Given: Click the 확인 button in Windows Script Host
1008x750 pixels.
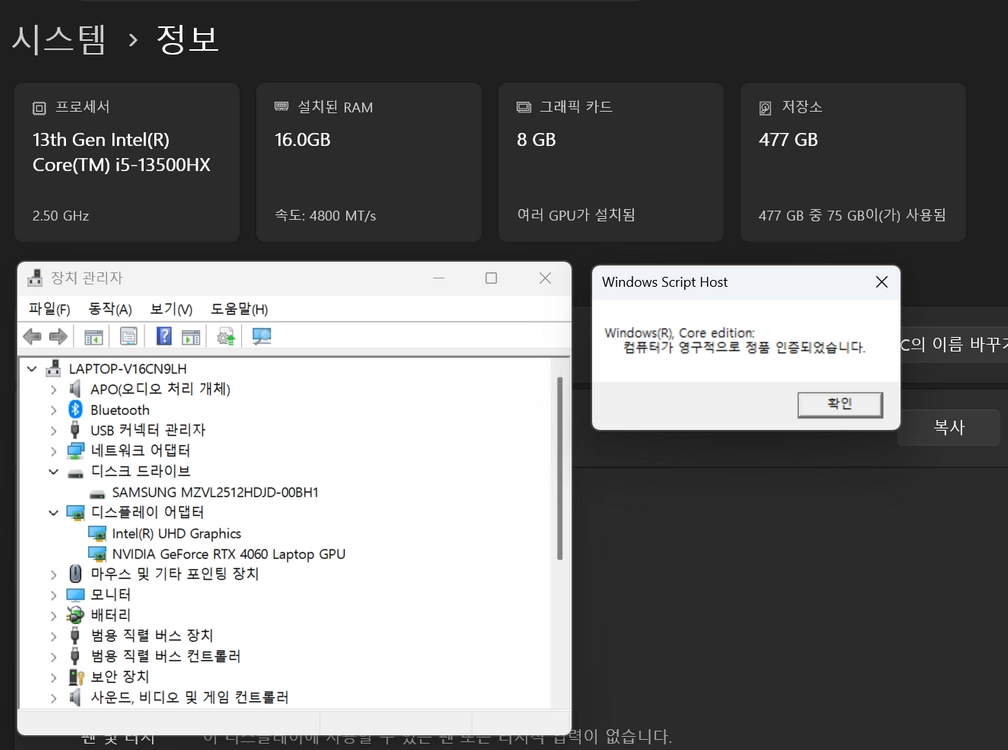Looking at the screenshot, I should coord(840,404).
